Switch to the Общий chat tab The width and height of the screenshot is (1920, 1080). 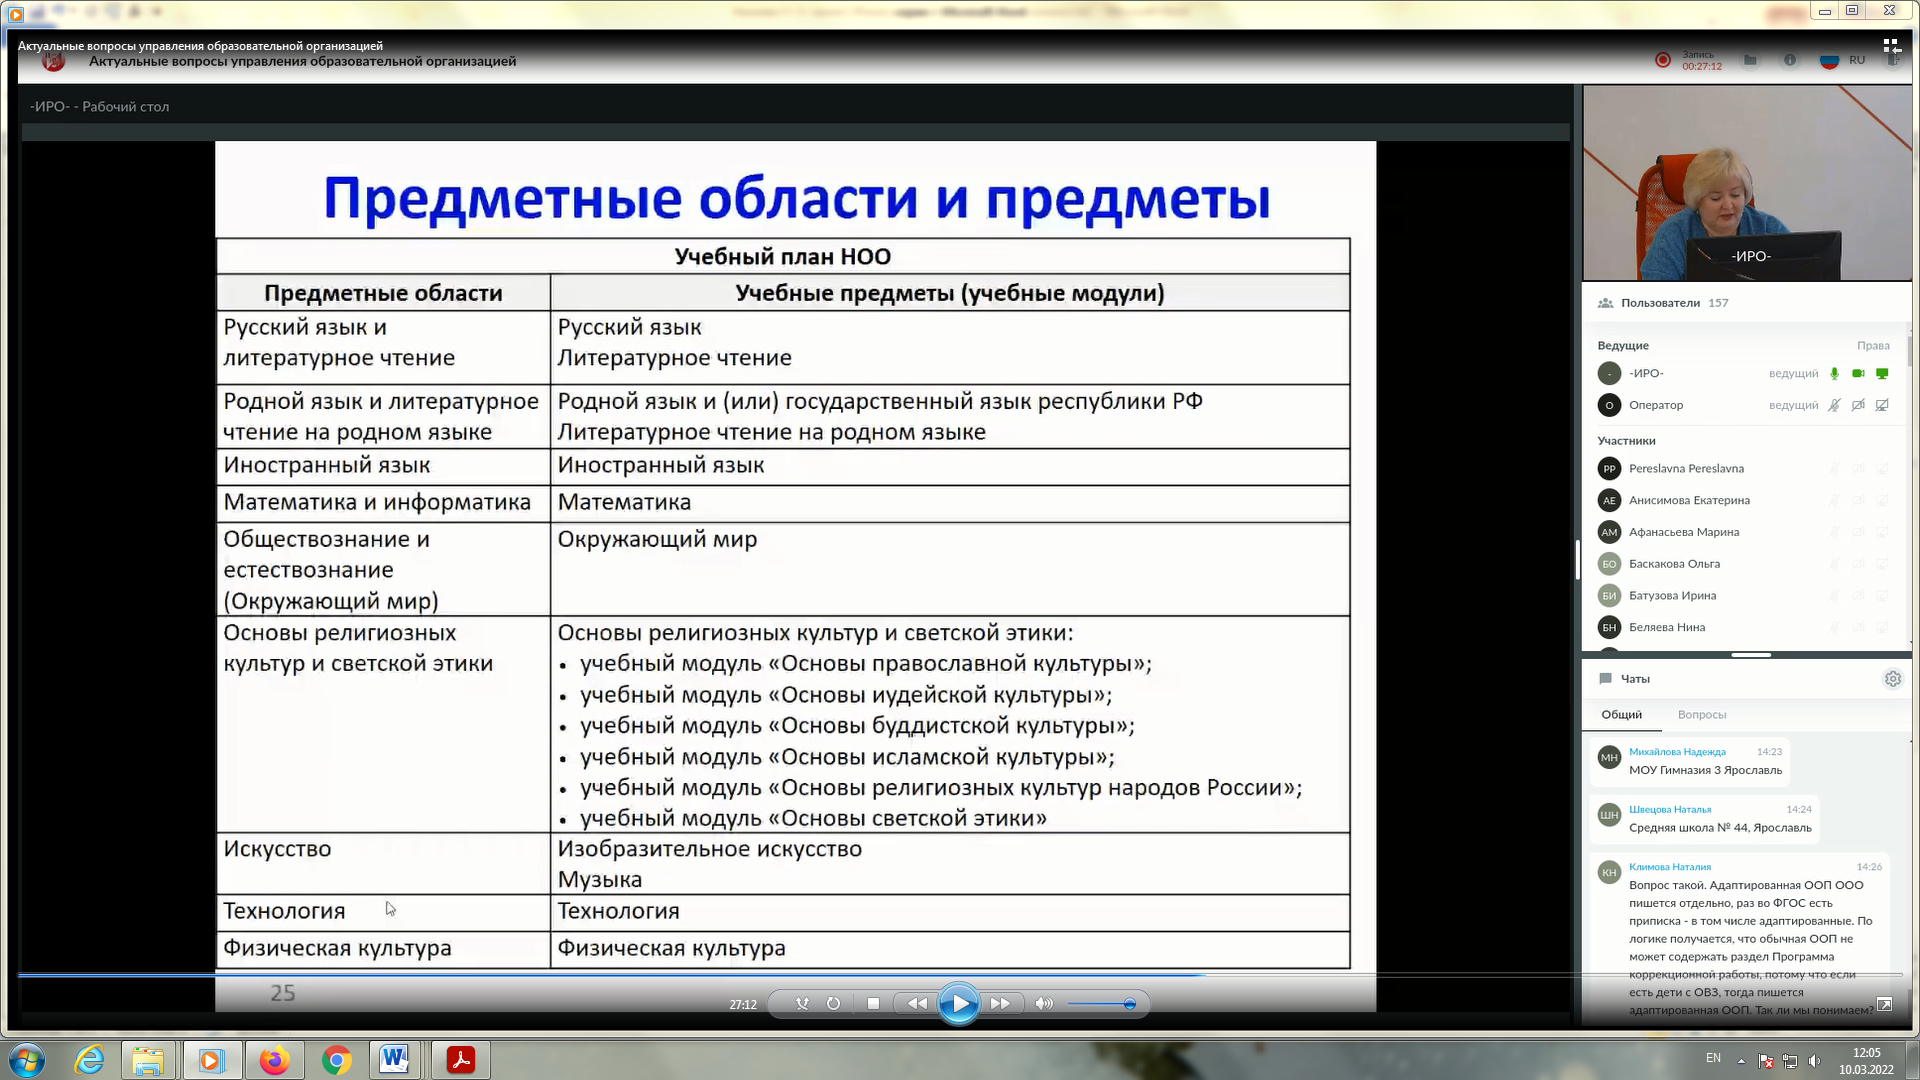(x=1621, y=715)
